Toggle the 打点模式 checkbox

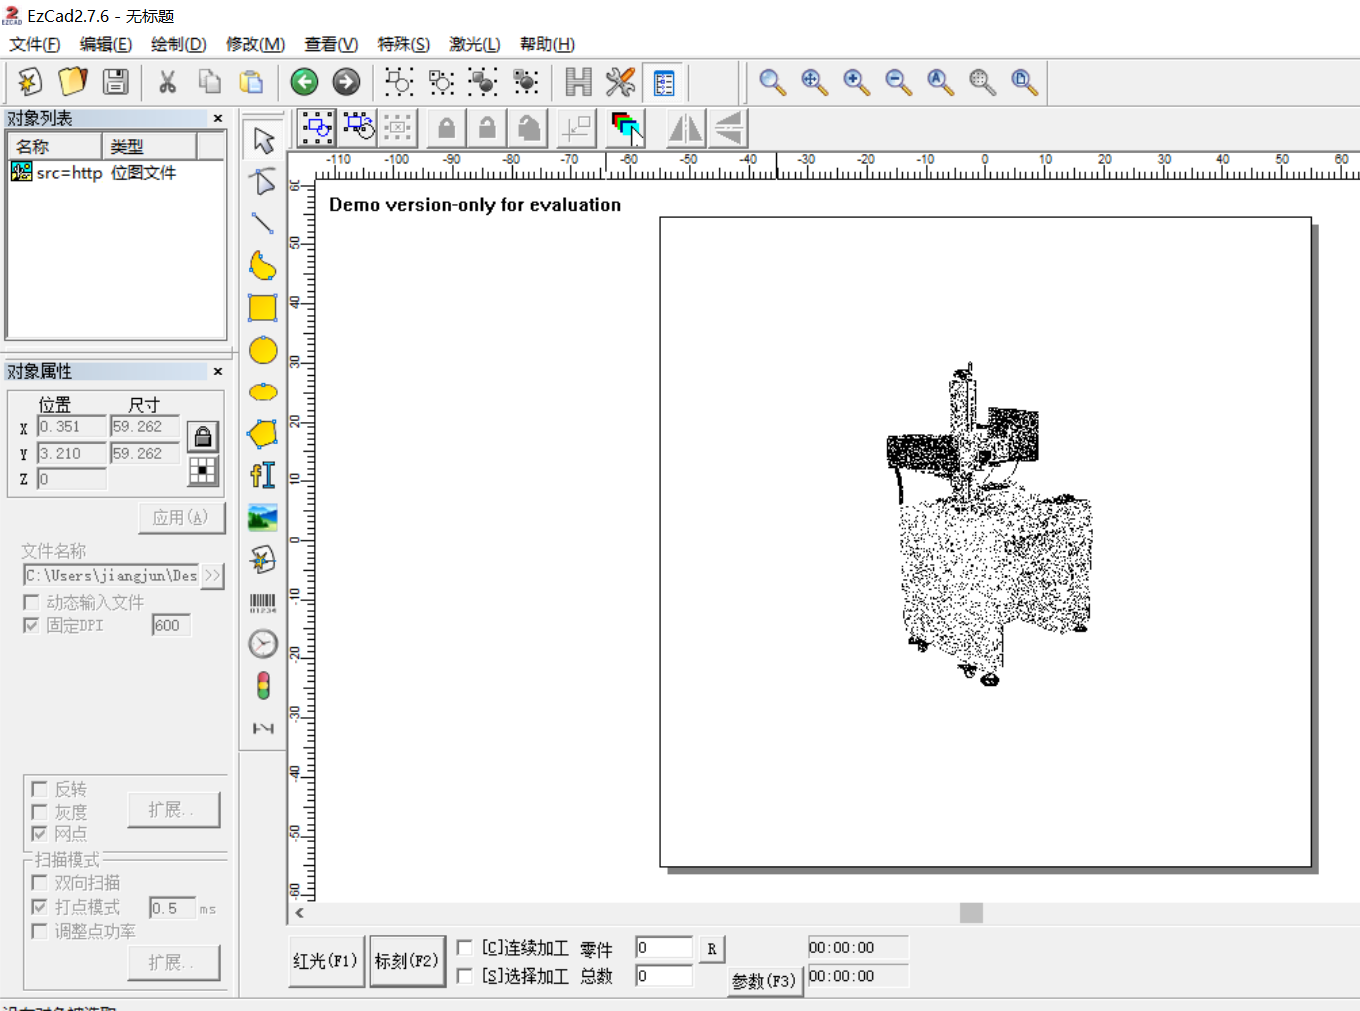click(40, 906)
